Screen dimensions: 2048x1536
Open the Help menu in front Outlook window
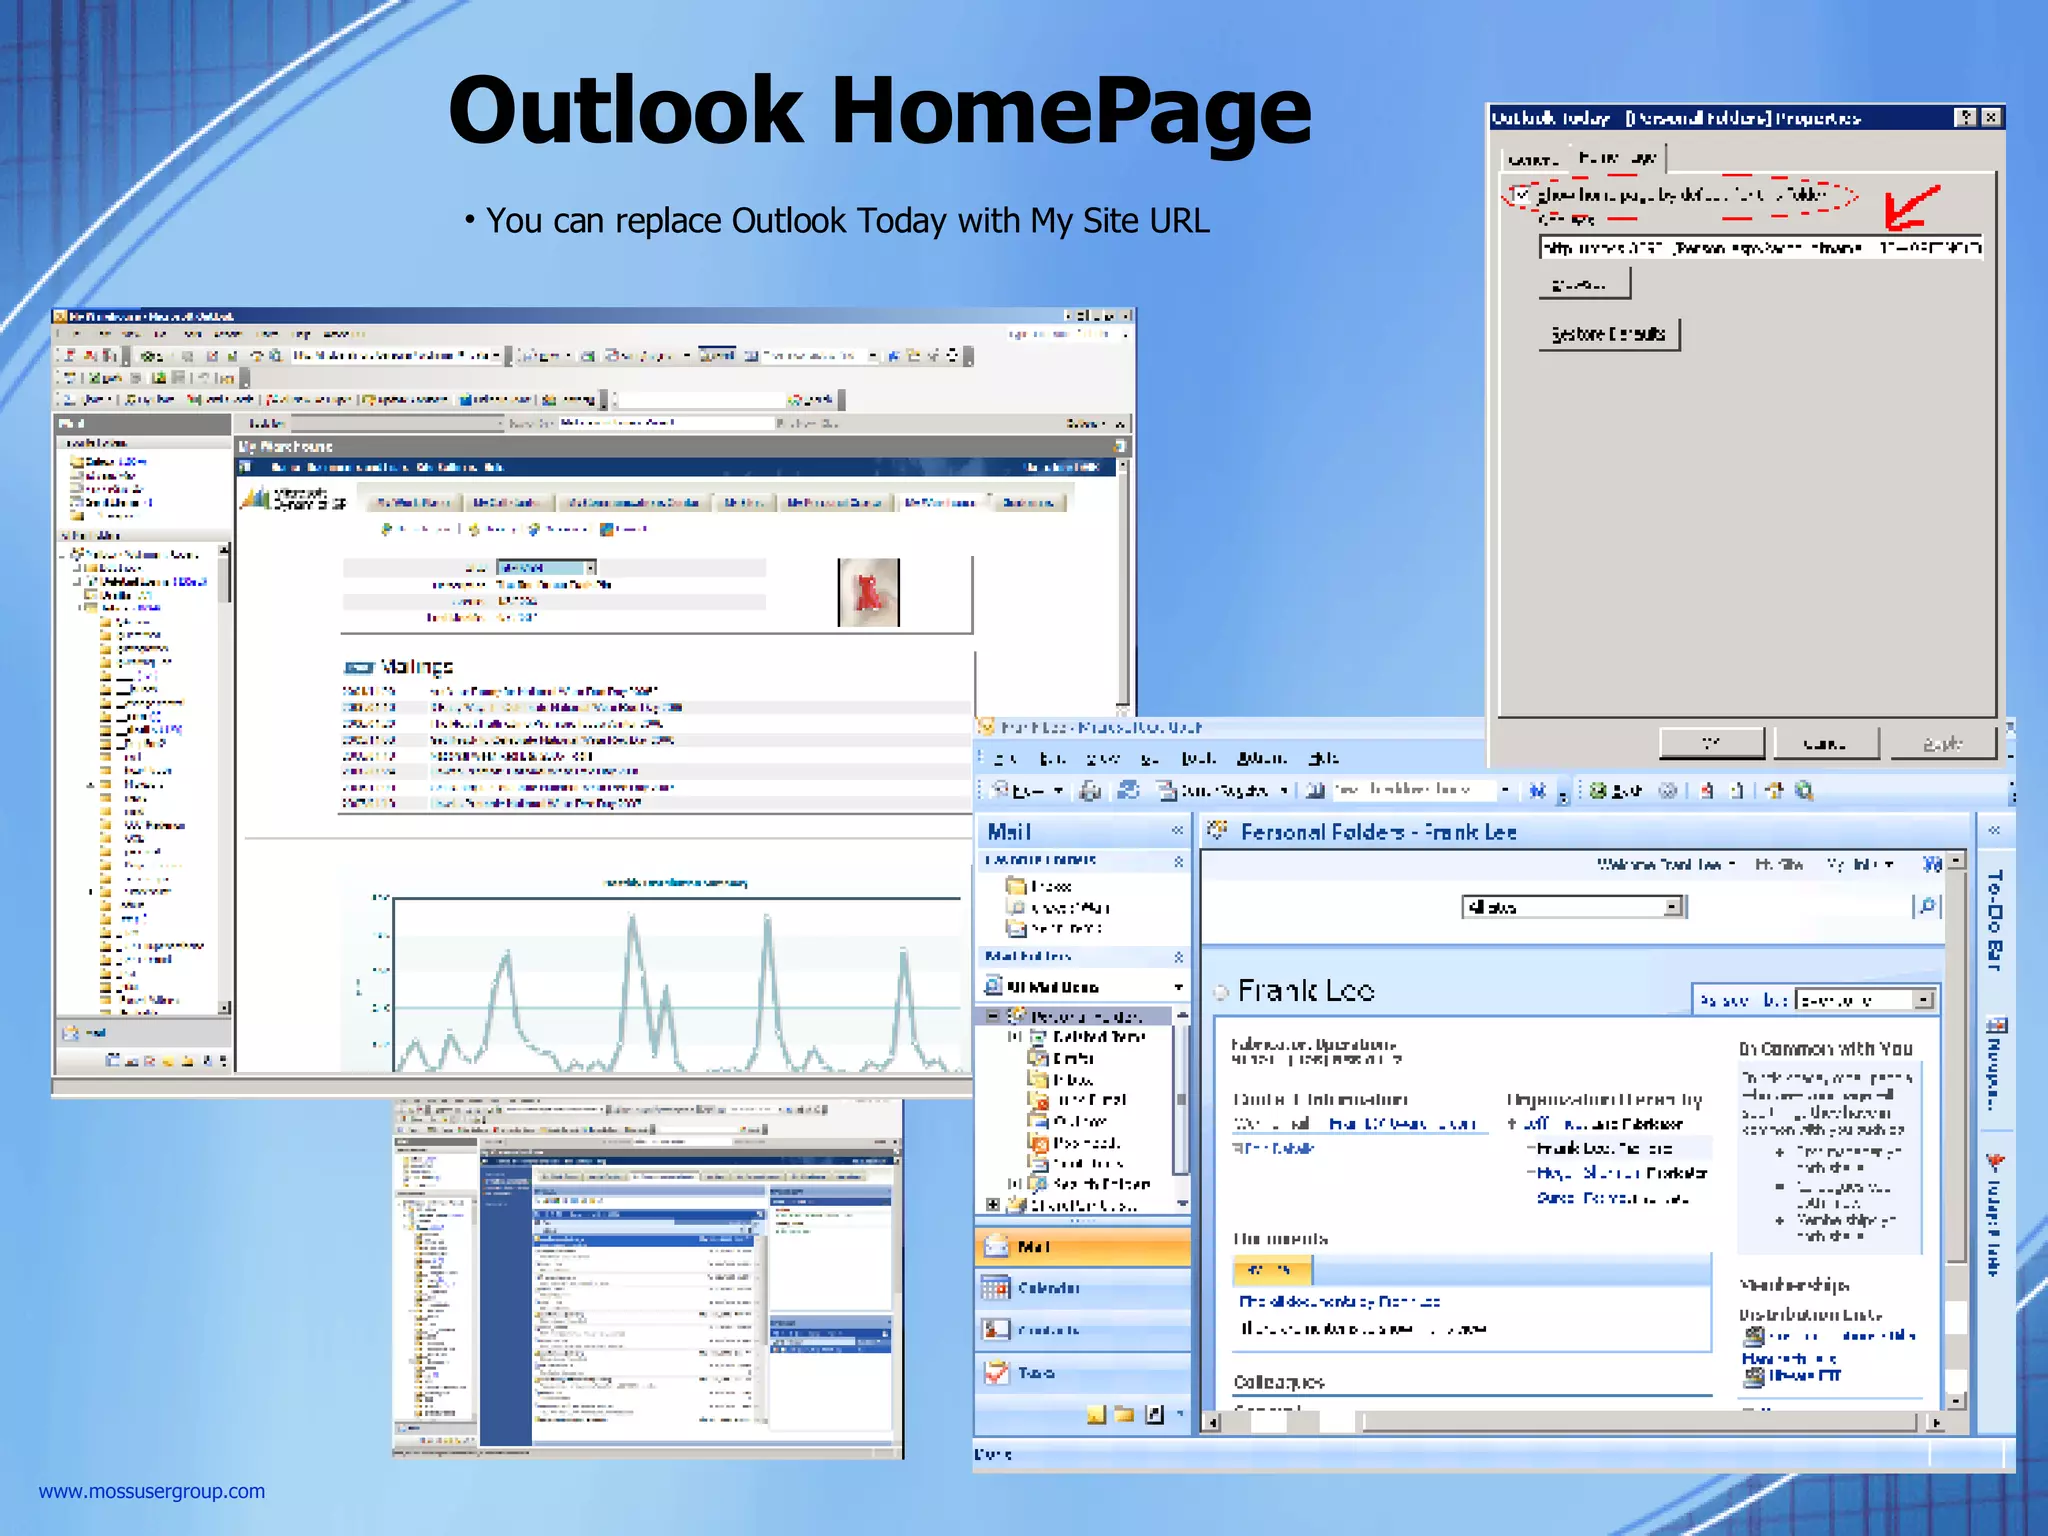pyautogui.click(x=1324, y=759)
